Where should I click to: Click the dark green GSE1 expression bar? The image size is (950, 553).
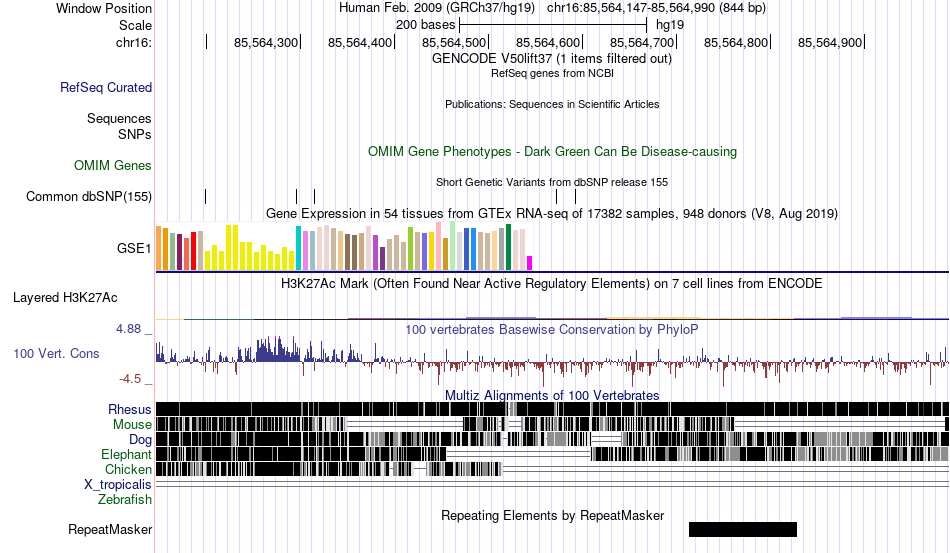tap(508, 247)
